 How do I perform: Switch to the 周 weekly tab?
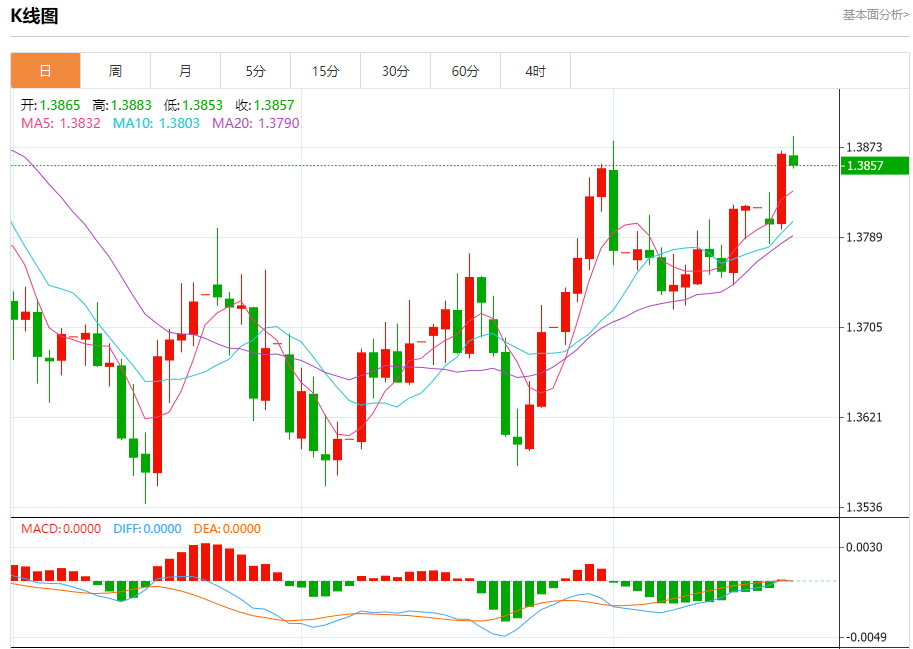tap(115, 71)
